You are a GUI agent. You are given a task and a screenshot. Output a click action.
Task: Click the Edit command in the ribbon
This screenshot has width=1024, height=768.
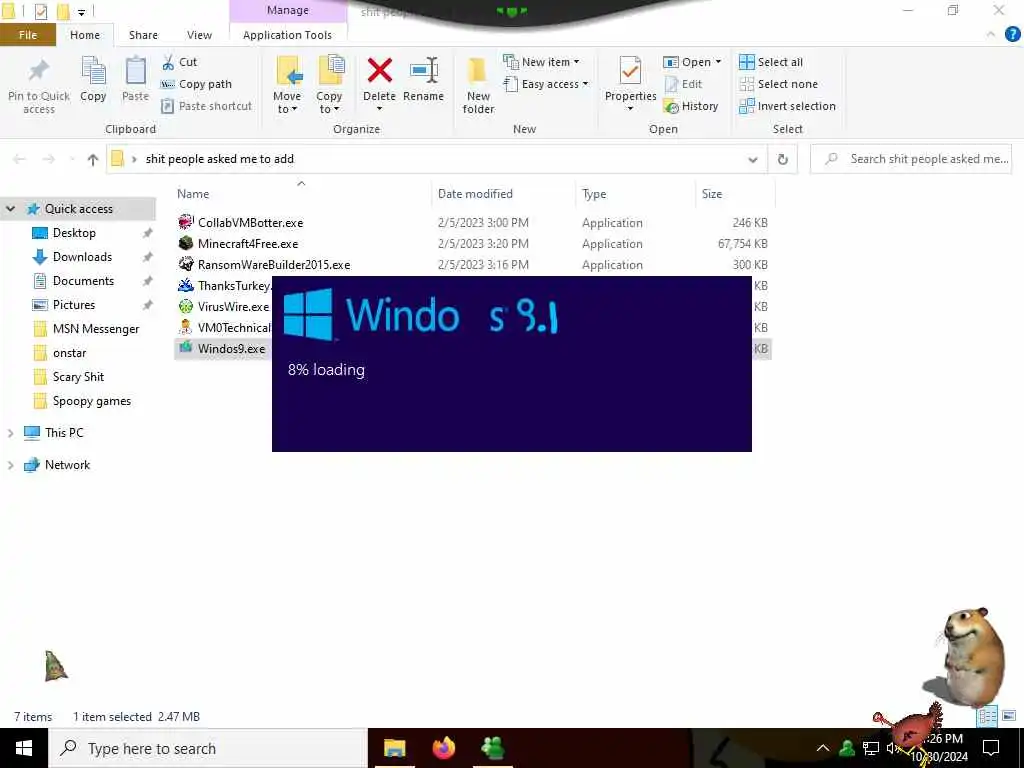coord(683,84)
